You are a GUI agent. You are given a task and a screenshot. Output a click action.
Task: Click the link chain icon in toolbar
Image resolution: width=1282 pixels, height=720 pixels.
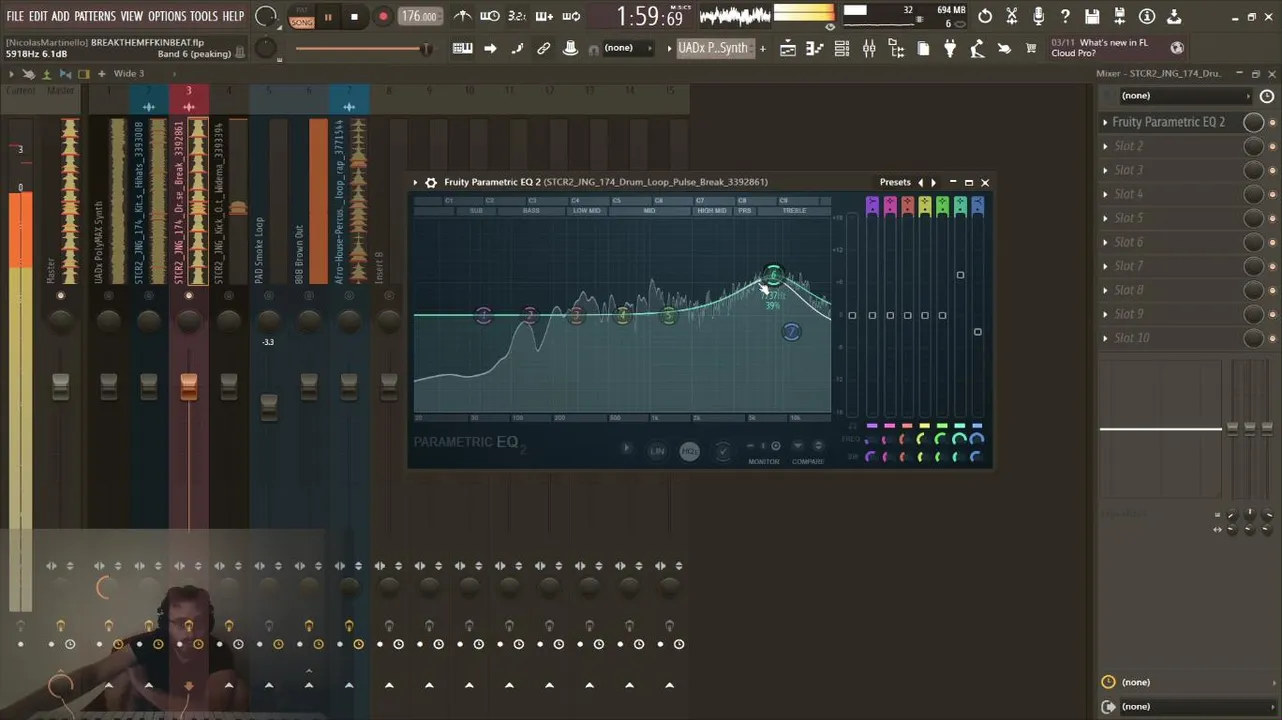(544, 48)
